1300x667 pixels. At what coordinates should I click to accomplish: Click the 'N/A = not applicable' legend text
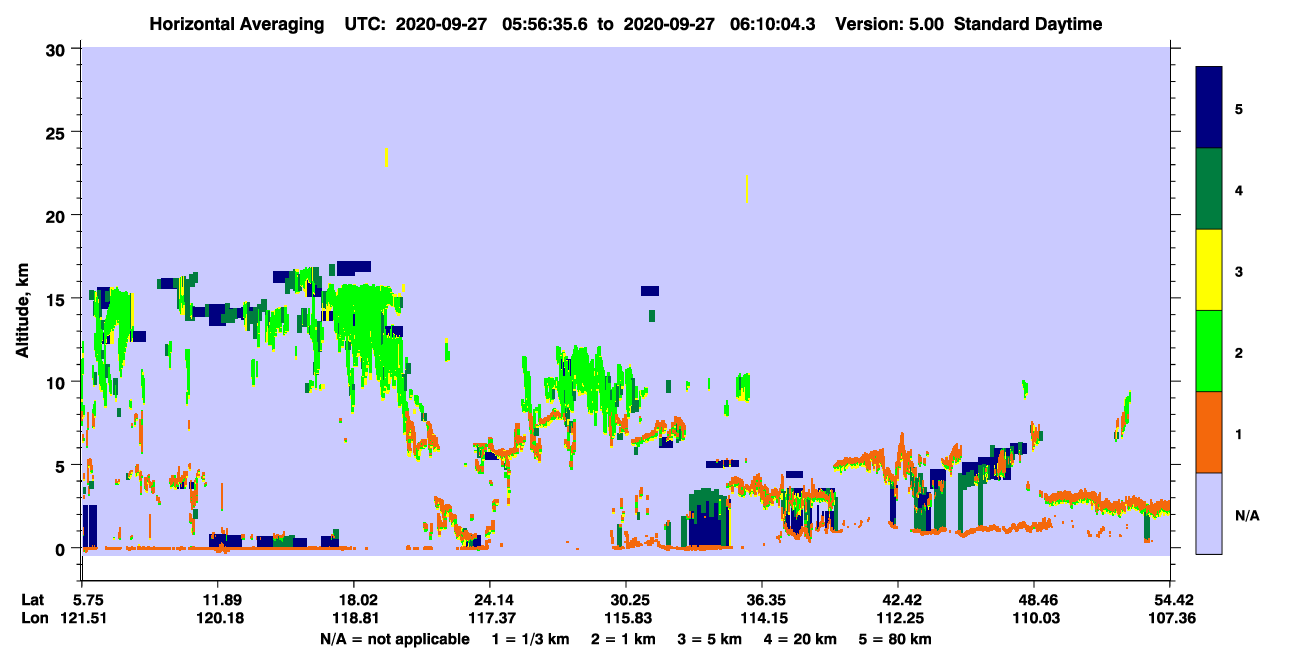coord(394,639)
